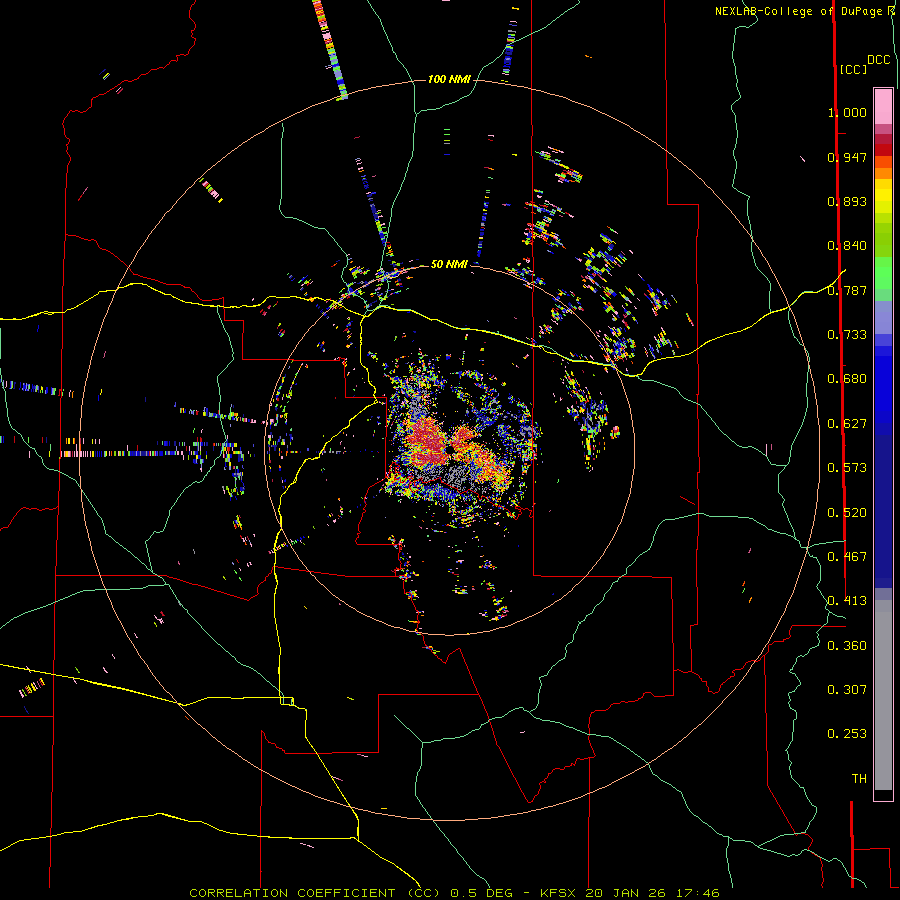Click the 0.893 legend value
Viewport: 900px width, 900px height.
tap(847, 201)
